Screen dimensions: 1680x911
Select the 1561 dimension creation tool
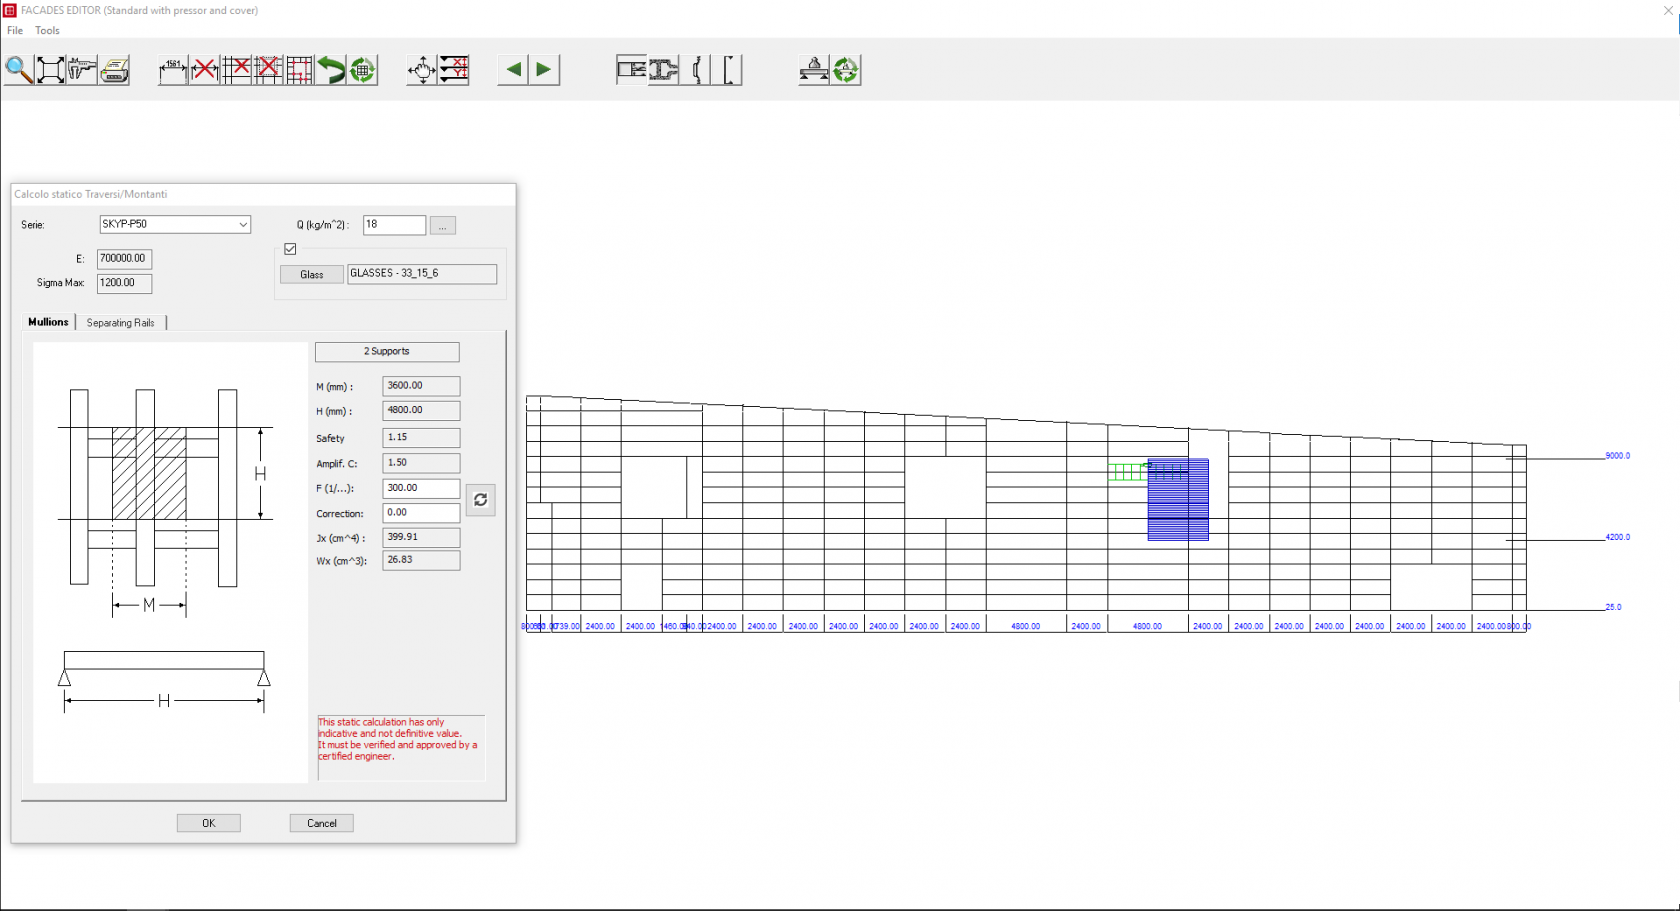[171, 70]
